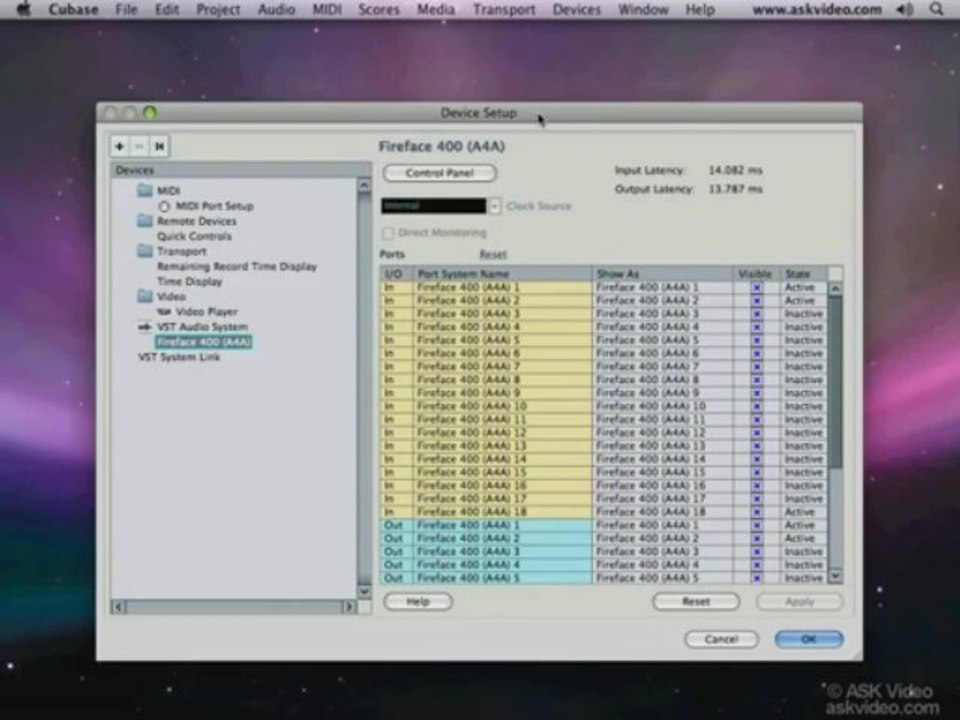Click the Show As column header
Screen dimensions: 960x720
tap(663, 274)
